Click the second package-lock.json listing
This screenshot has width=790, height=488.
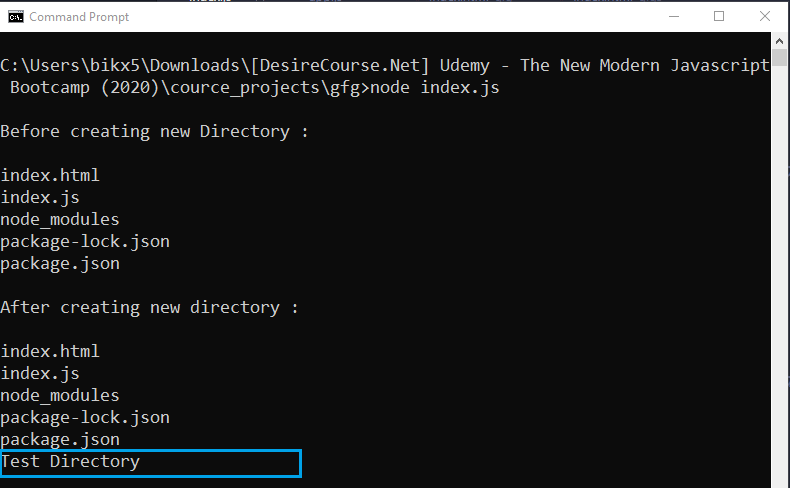pyautogui.click(x=85, y=418)
